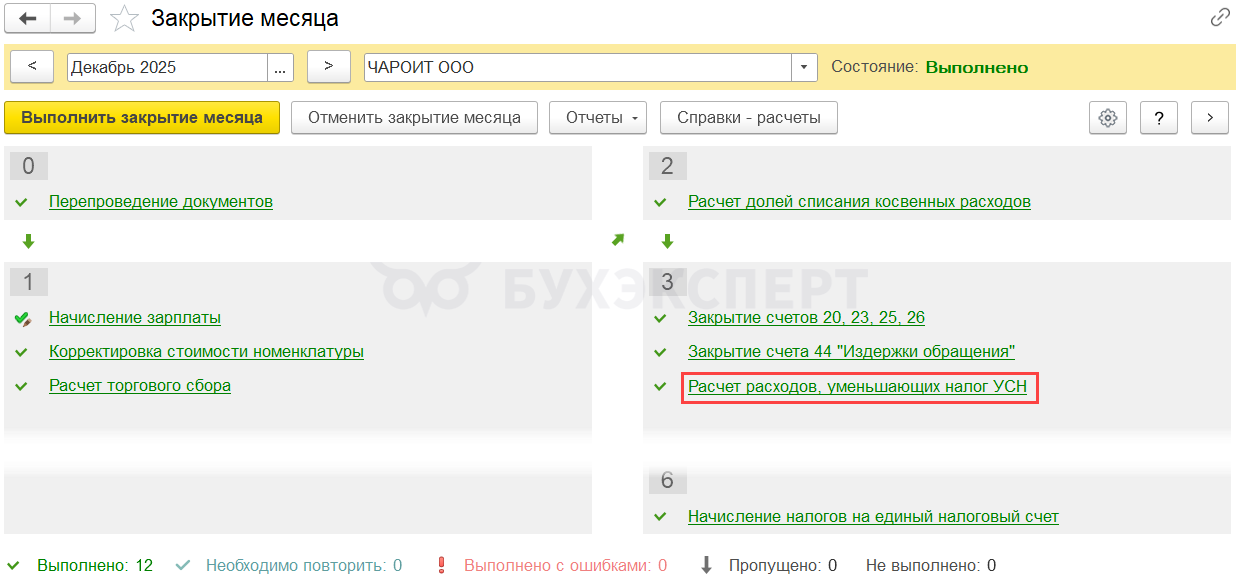The height and width of the screenshot is (581, 1238).
Task: Click the Декабрь 2025 period field
Action: pos(167,67)
